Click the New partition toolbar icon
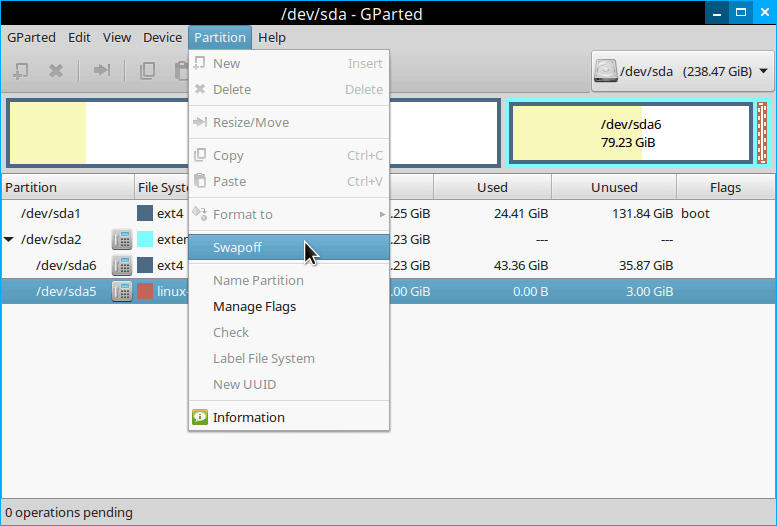777x526 pixels. pyautogui.click(x=20, y=71)
